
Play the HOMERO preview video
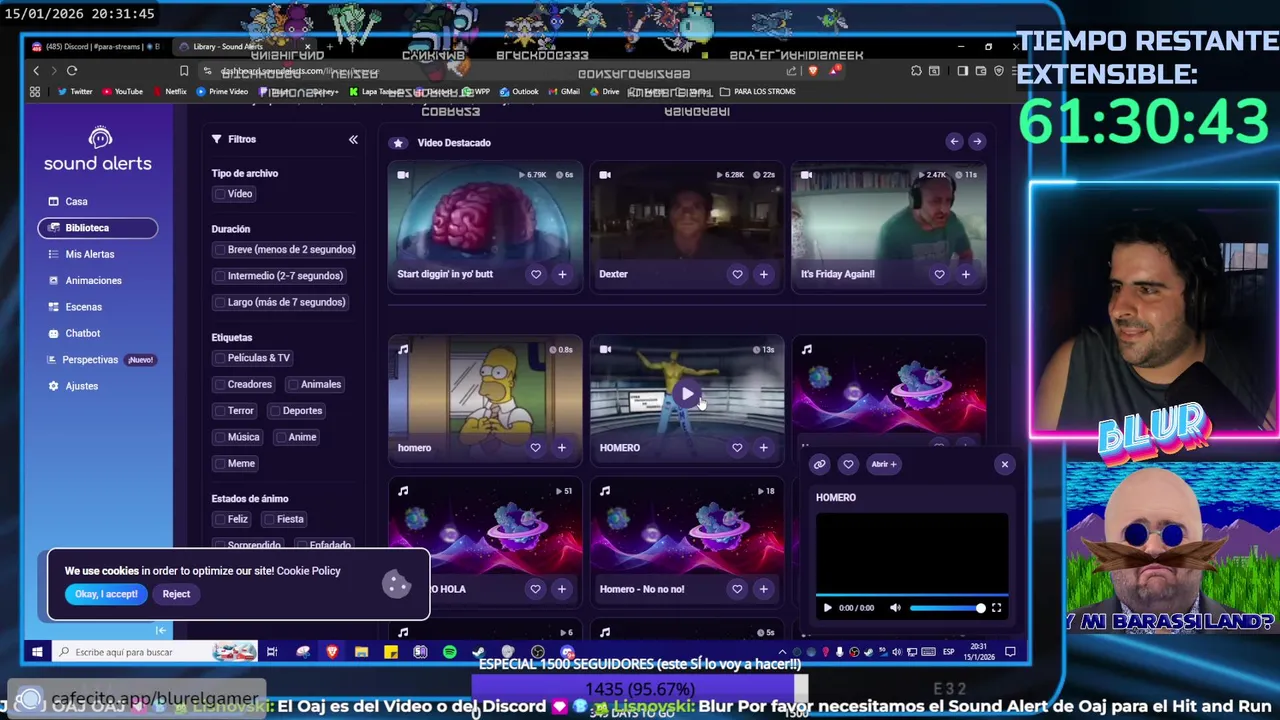pos(827,608)
